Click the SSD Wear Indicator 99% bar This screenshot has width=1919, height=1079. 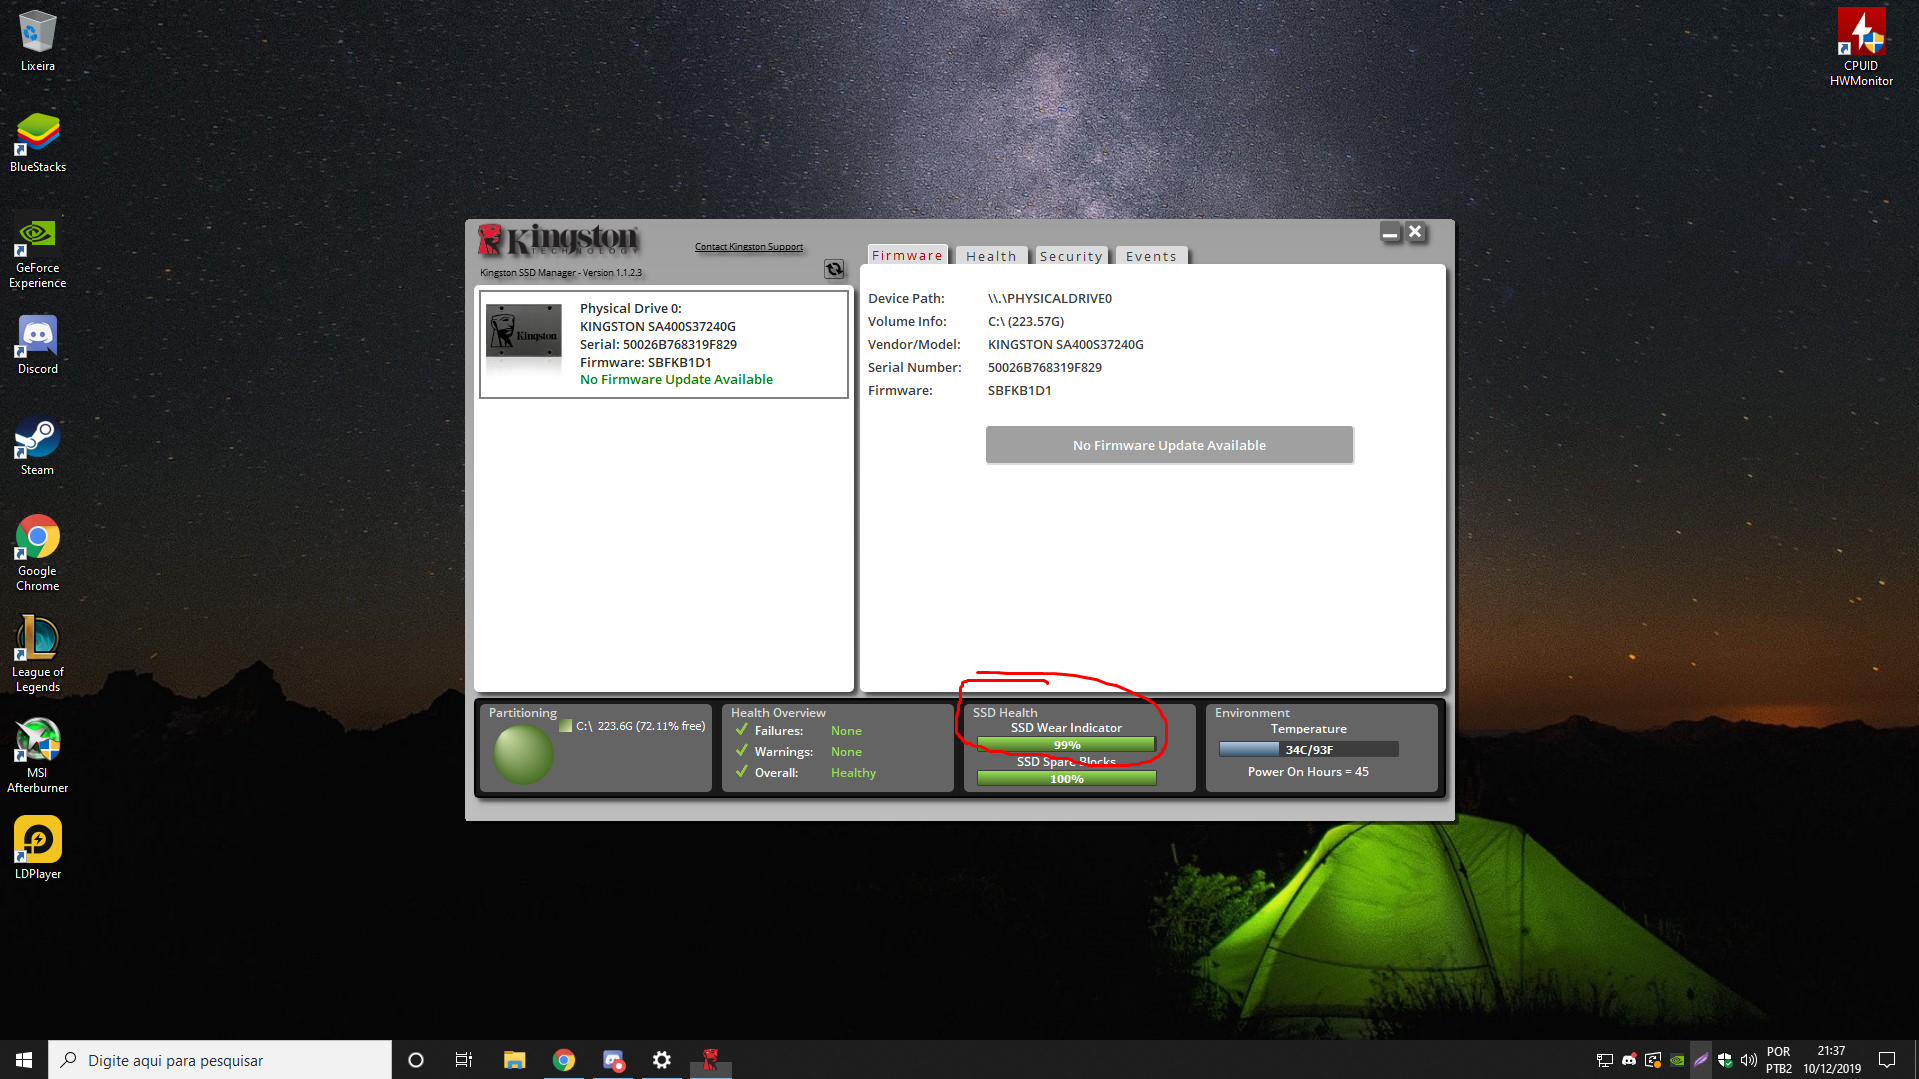tap(1066, 745)
